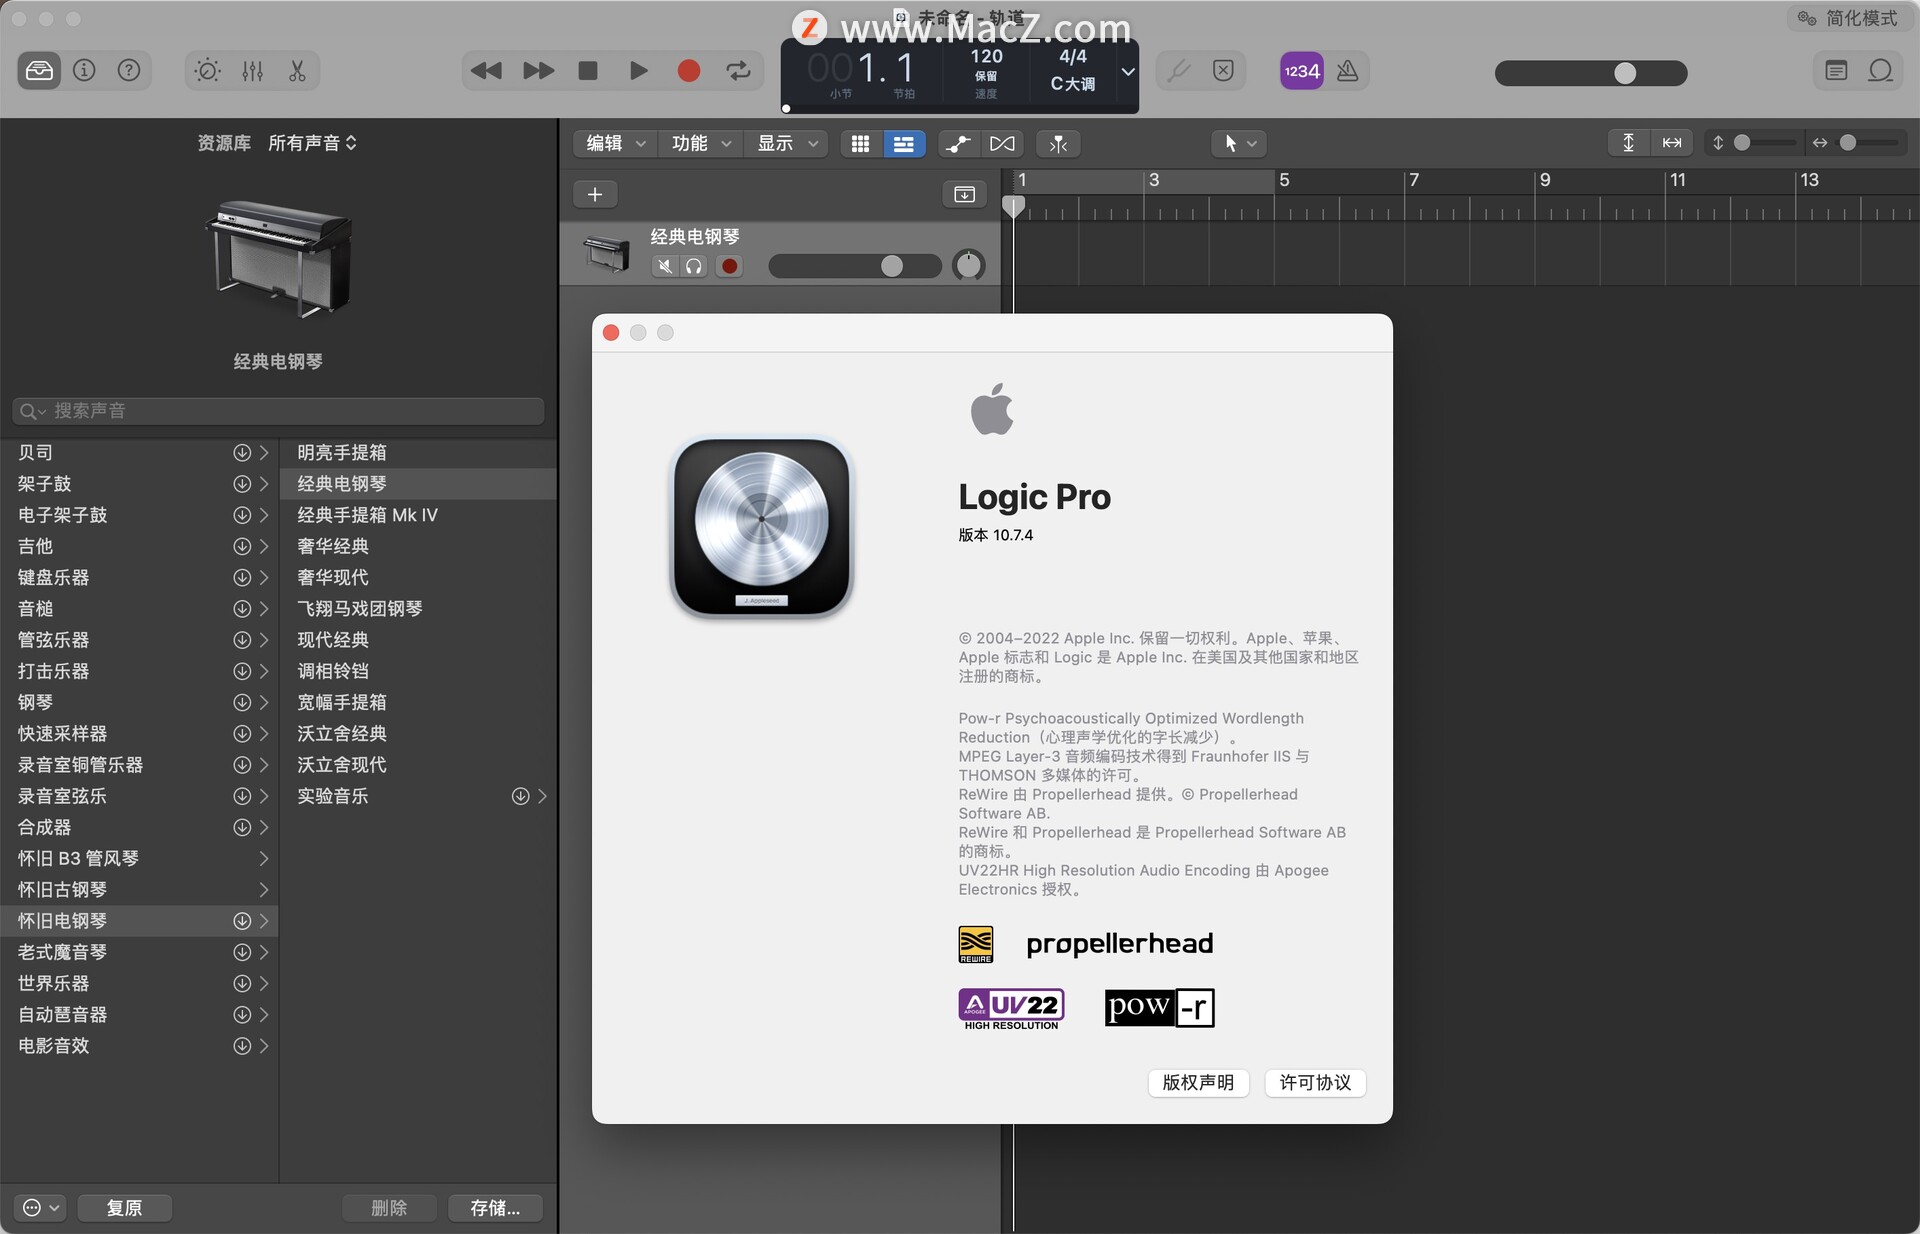
Task: Open the Library panel icon
Action: [x=39, y=71]
